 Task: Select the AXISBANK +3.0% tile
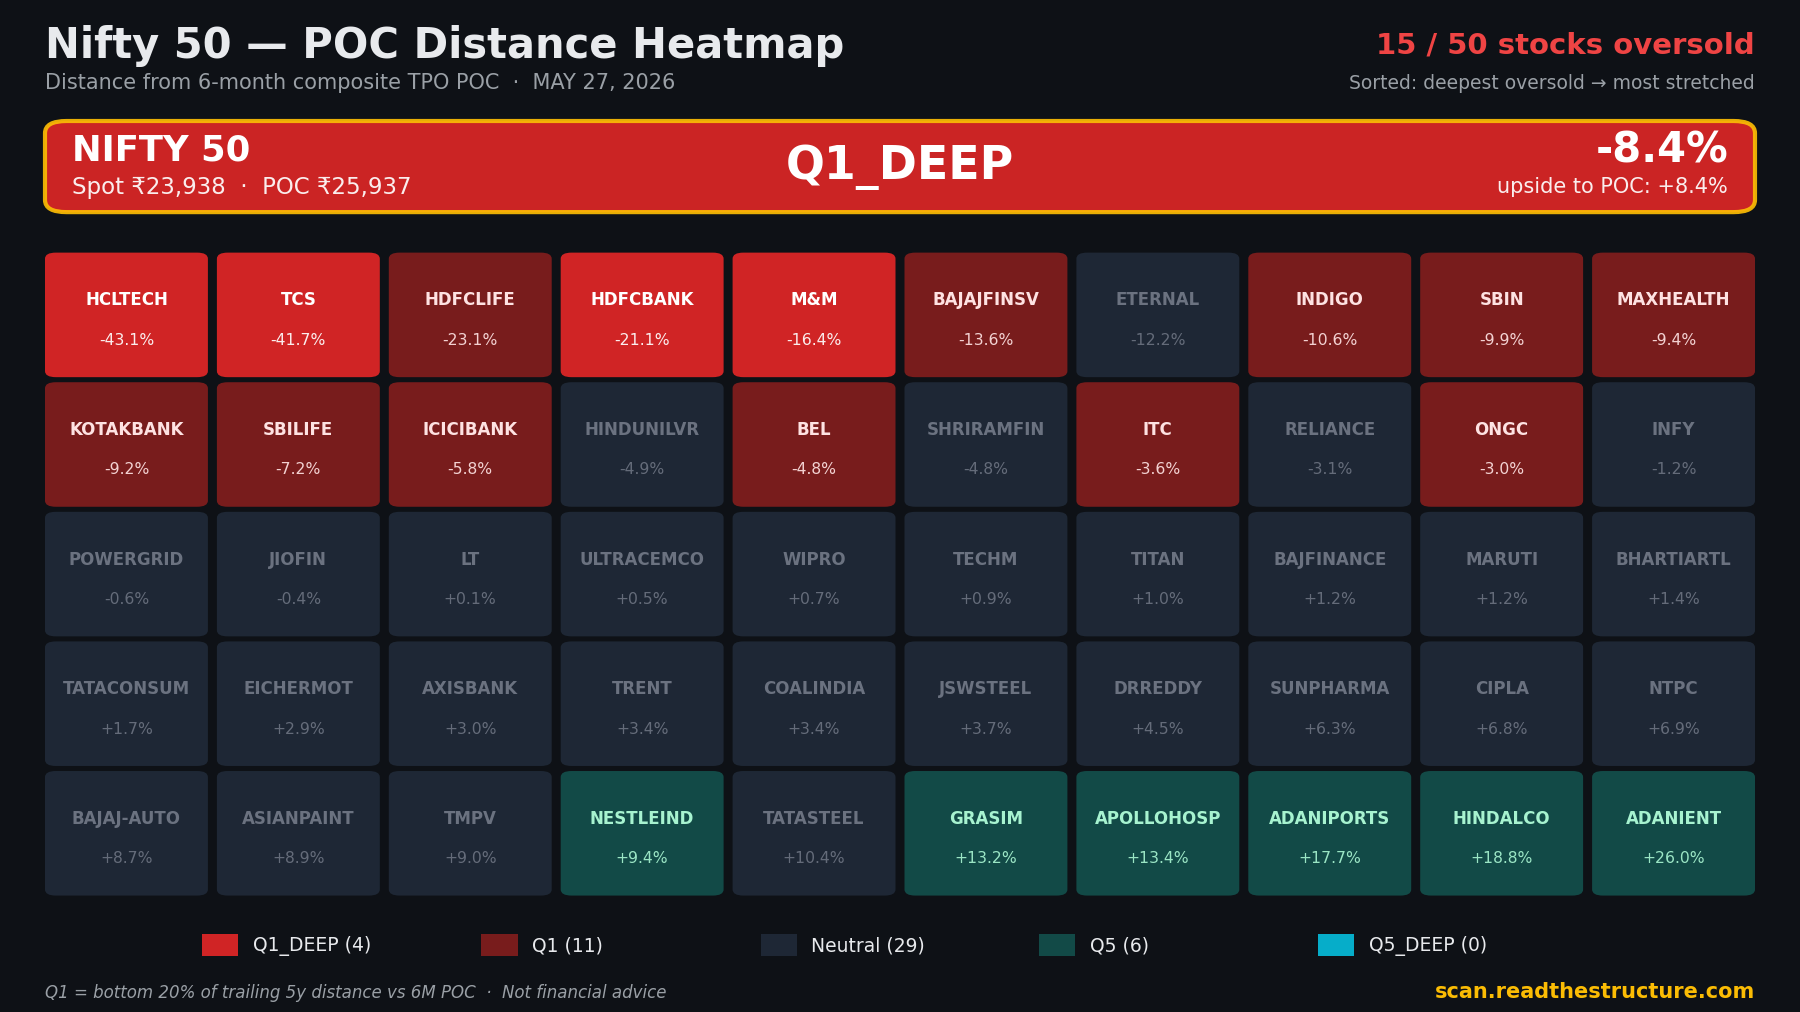[x=470, y=704]
